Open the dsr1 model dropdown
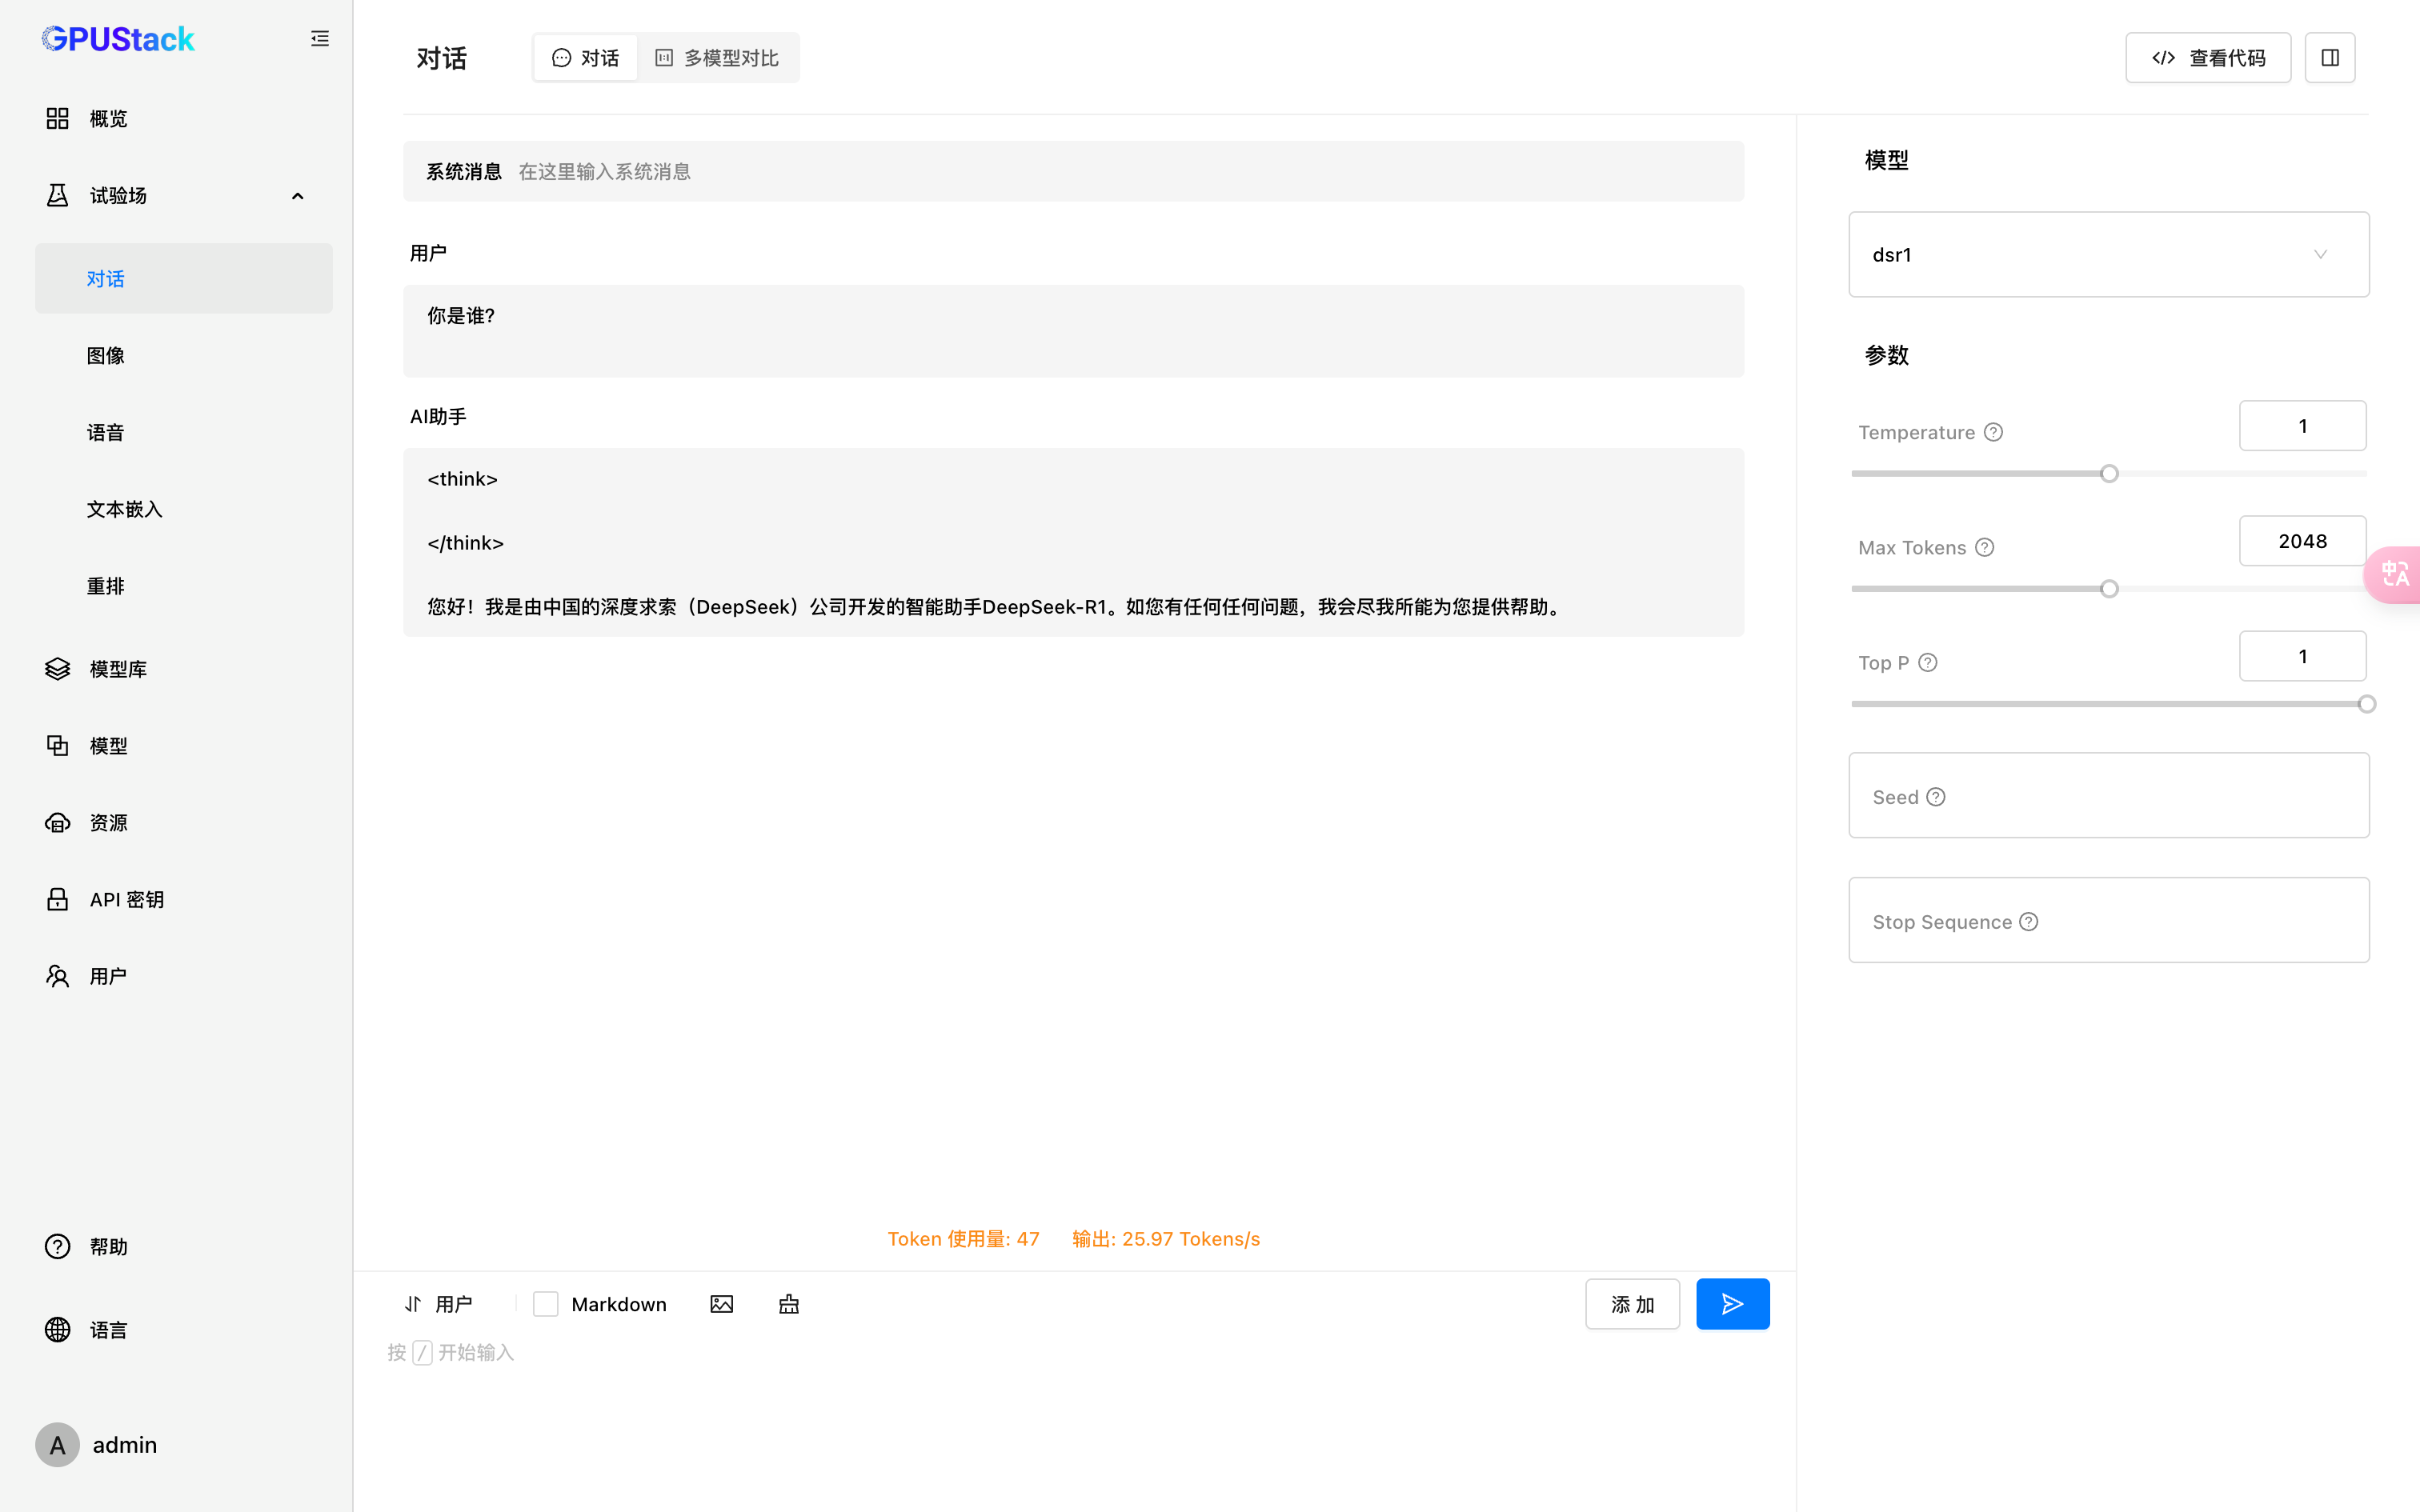Viewport: 2420px width, 1512px height. (2109, 254)
